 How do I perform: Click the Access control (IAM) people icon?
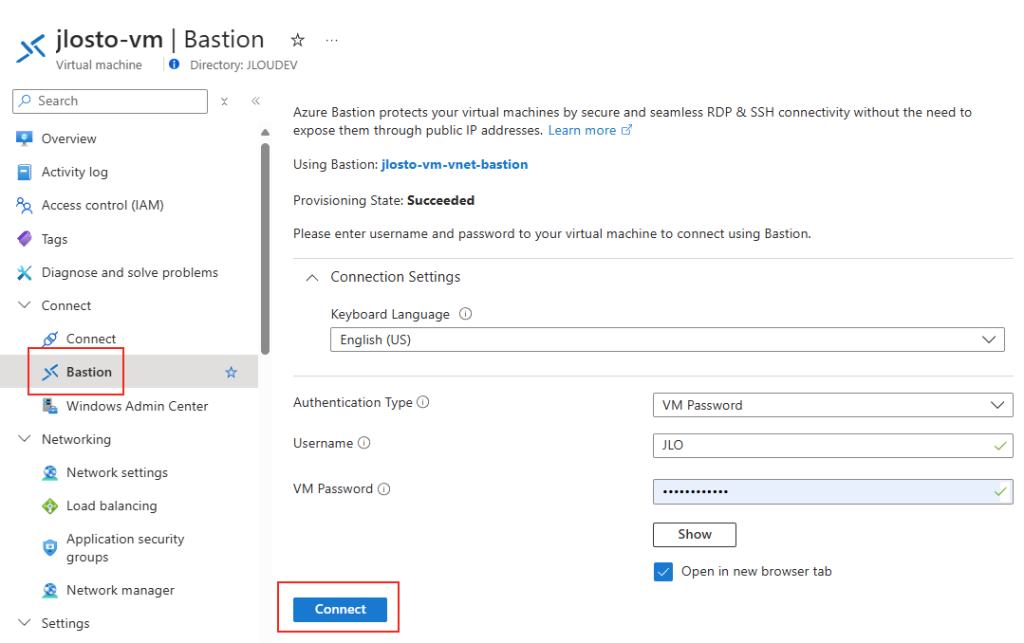[x=24, y=205]
